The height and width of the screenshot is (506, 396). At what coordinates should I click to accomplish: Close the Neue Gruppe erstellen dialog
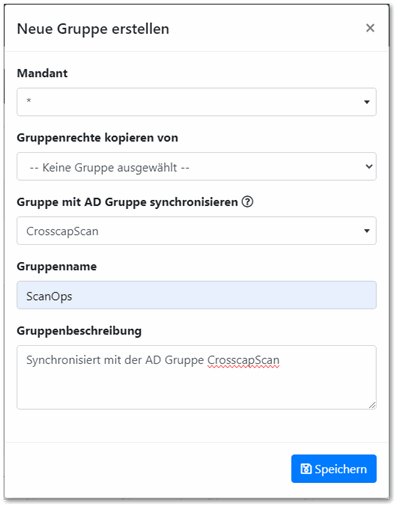pos(370,28)
